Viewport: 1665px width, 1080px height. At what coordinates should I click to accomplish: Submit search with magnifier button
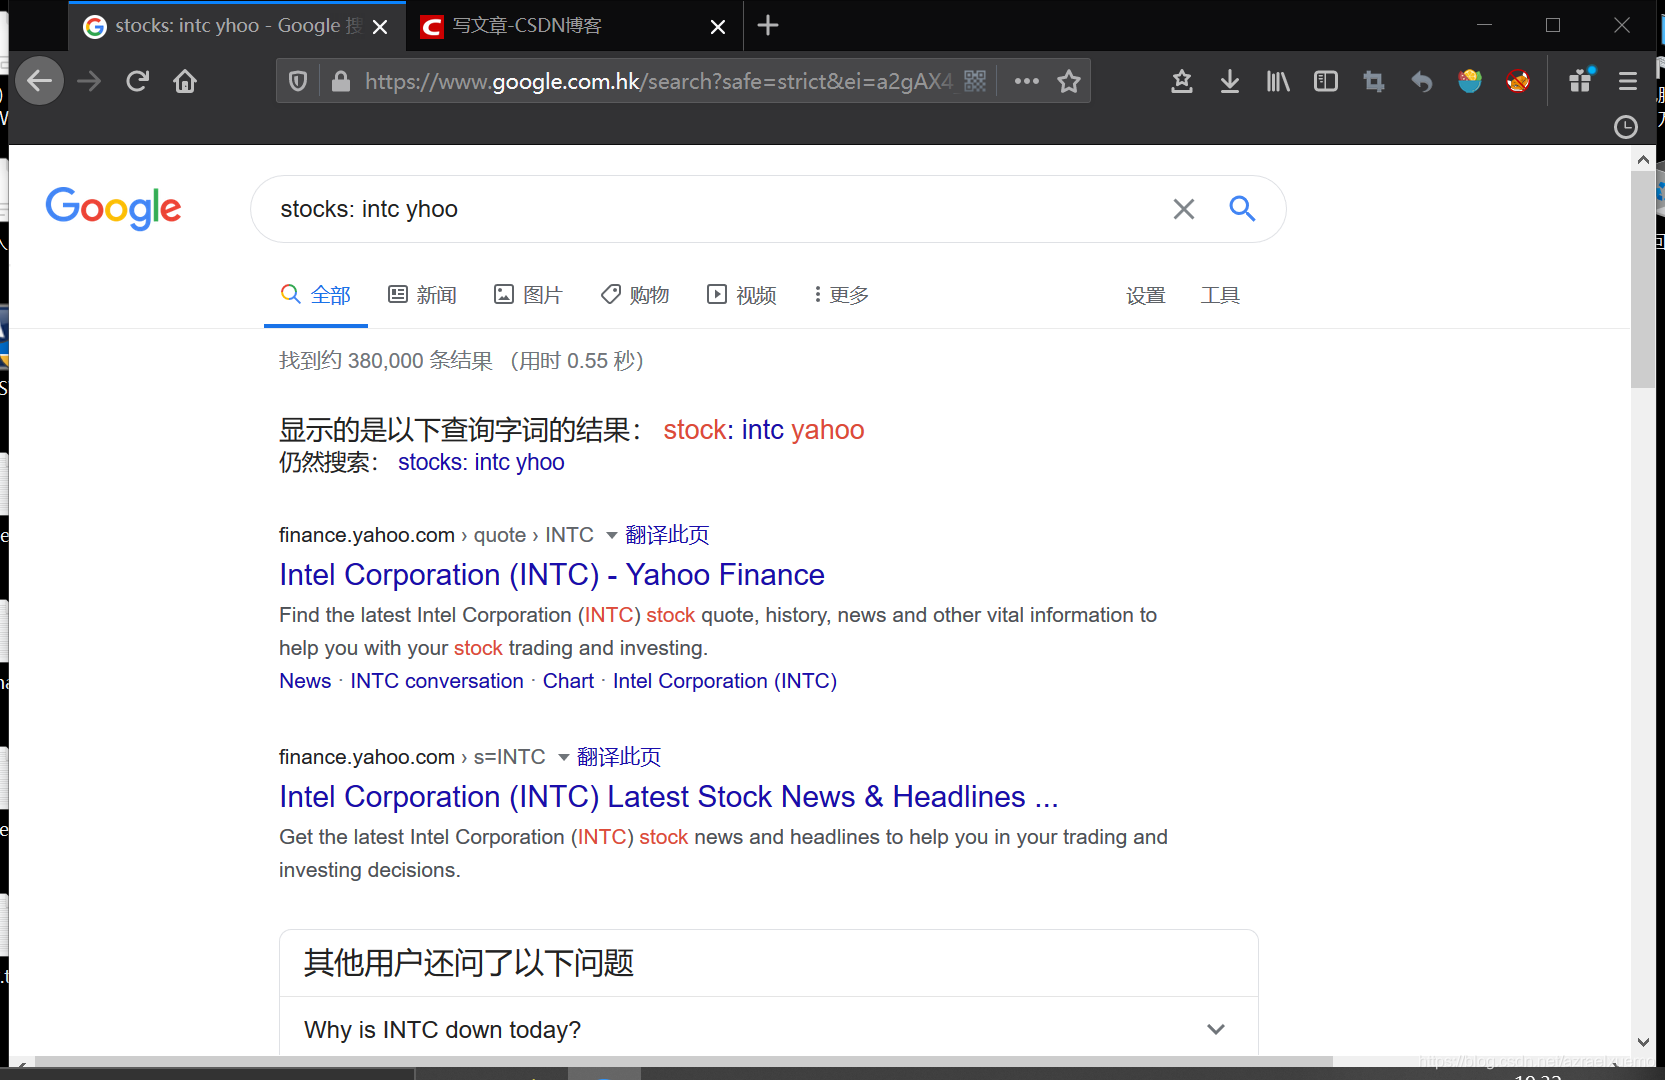coord(1242,208)
